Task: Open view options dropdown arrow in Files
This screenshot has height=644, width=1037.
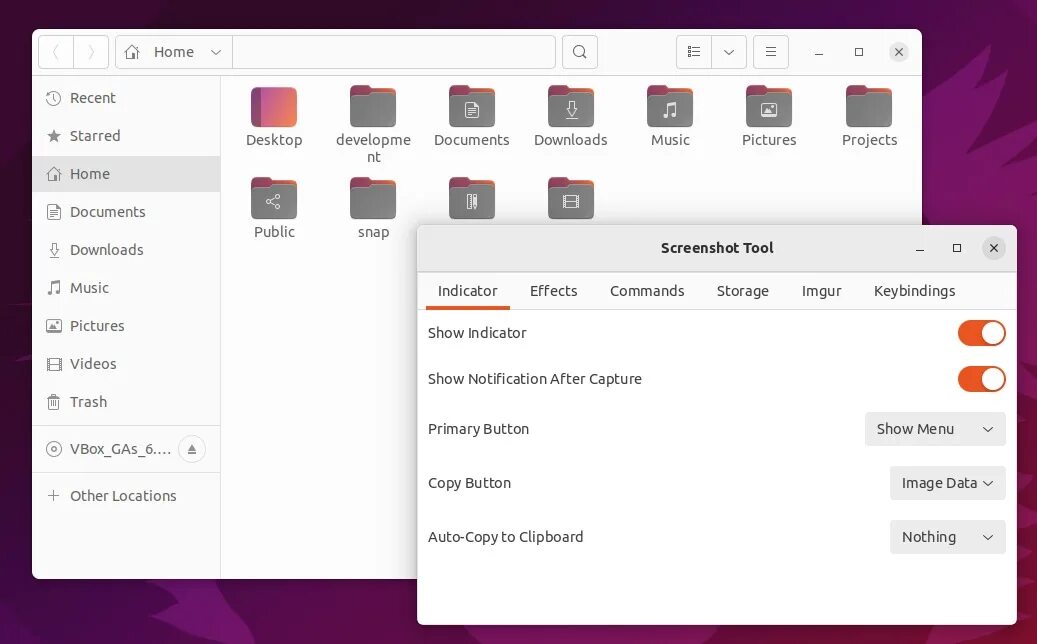Action: point(729,52)
